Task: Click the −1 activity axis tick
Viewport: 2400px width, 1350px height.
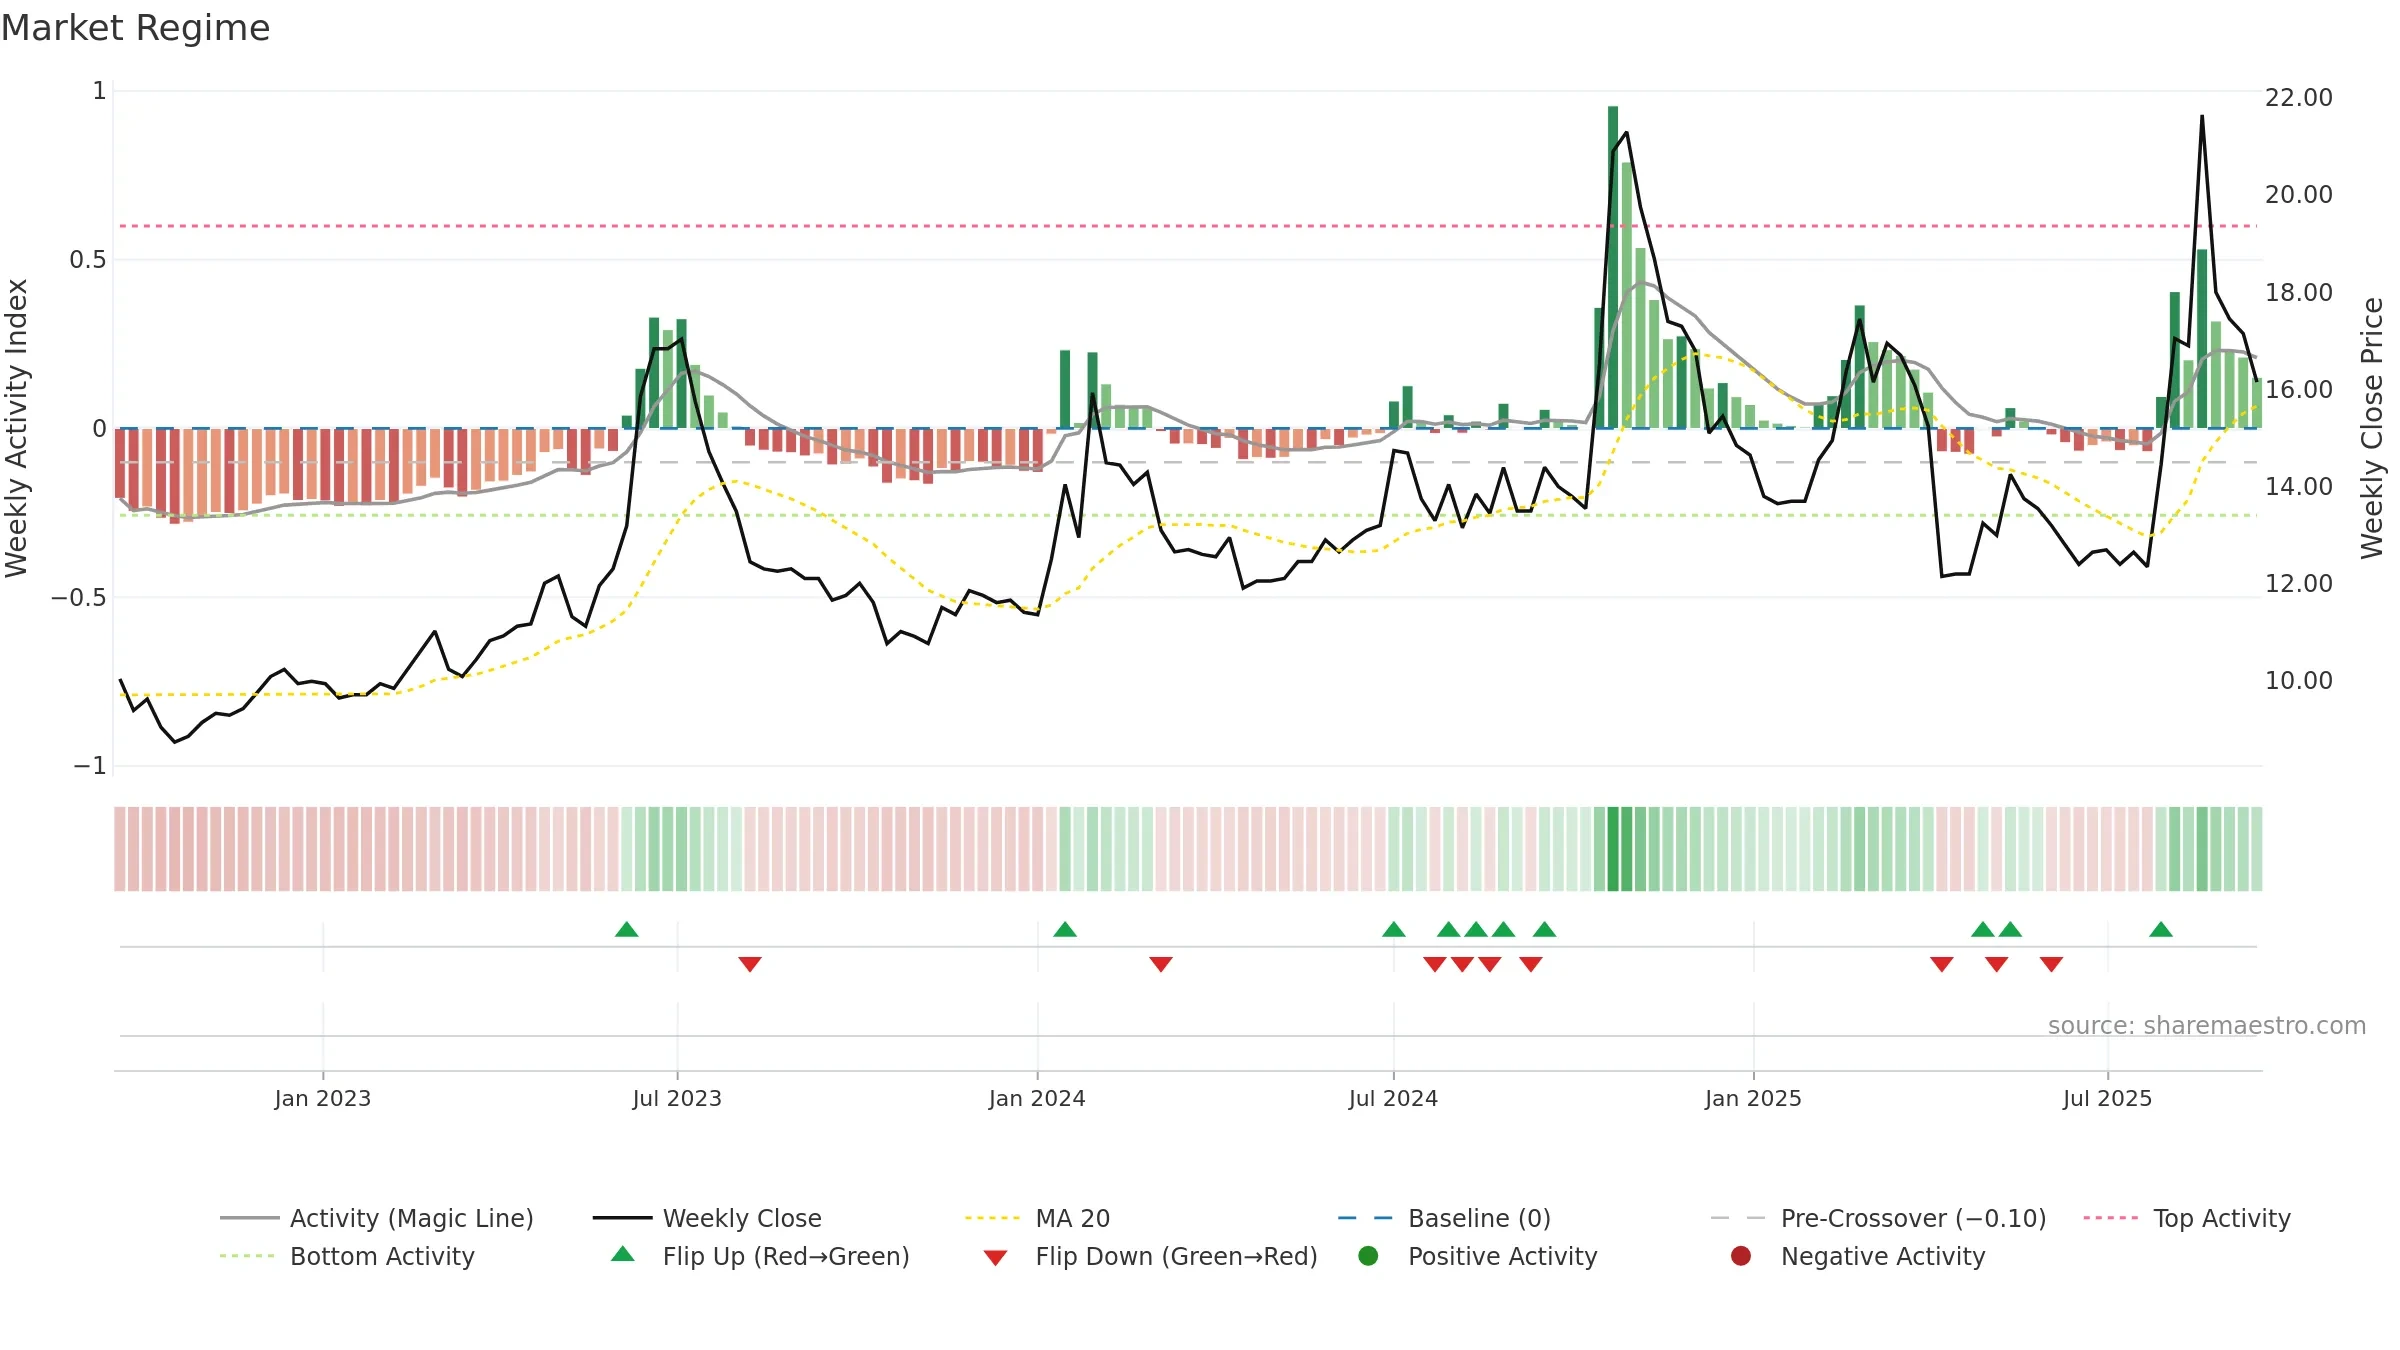Action: (x=89, y=766)
